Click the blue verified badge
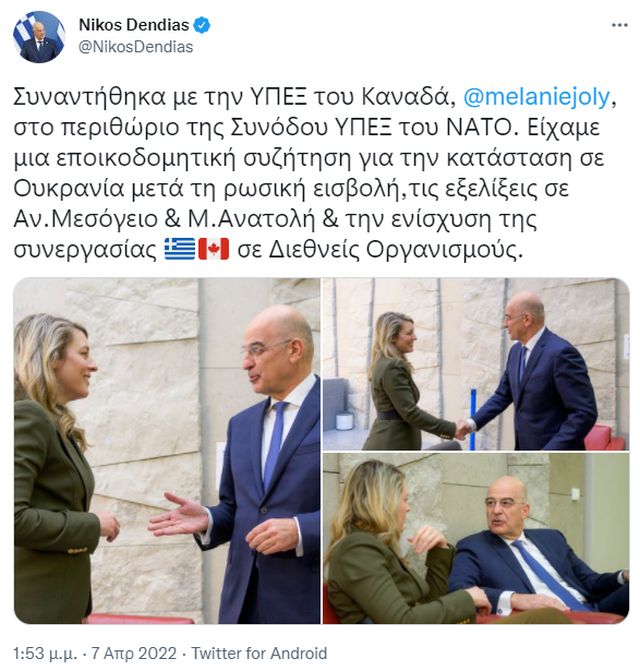This screenshot has height=671, width=640. click(201, 25)
